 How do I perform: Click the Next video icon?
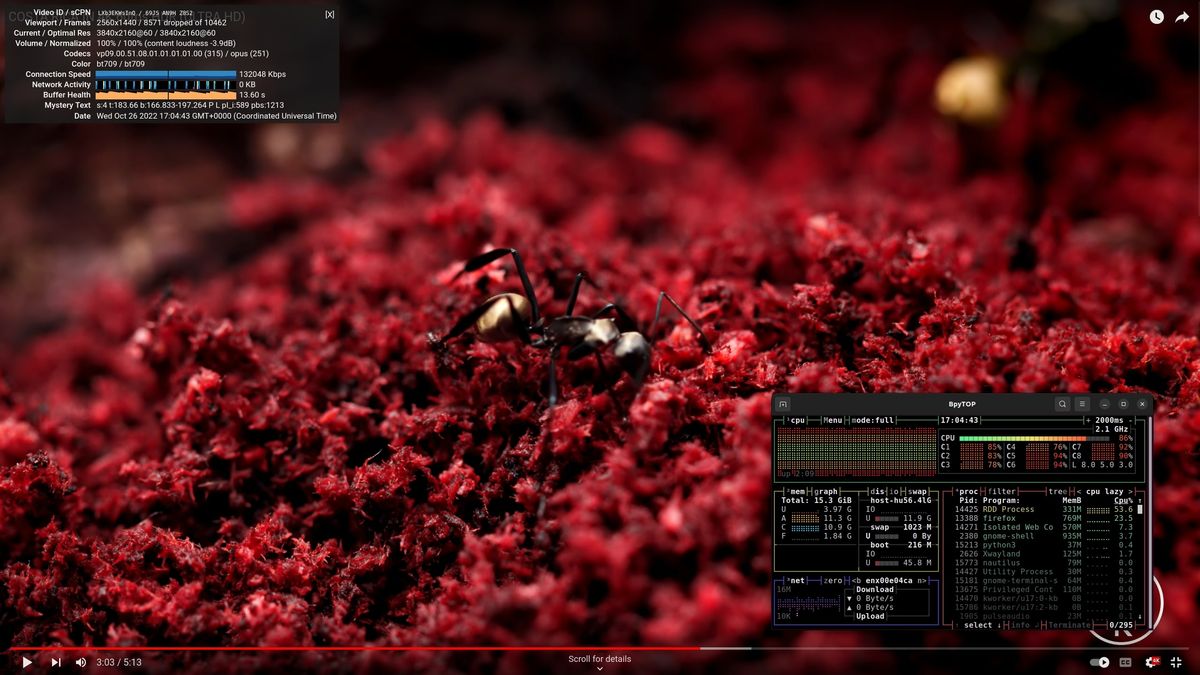[53, 662]
